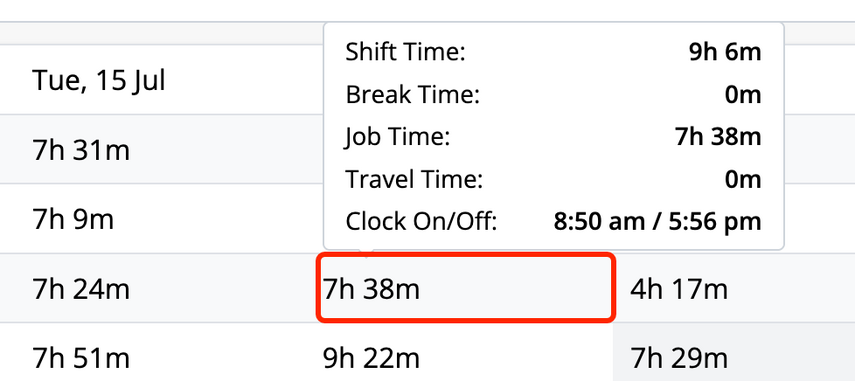Click the Travel Time label

coord(414,179)
